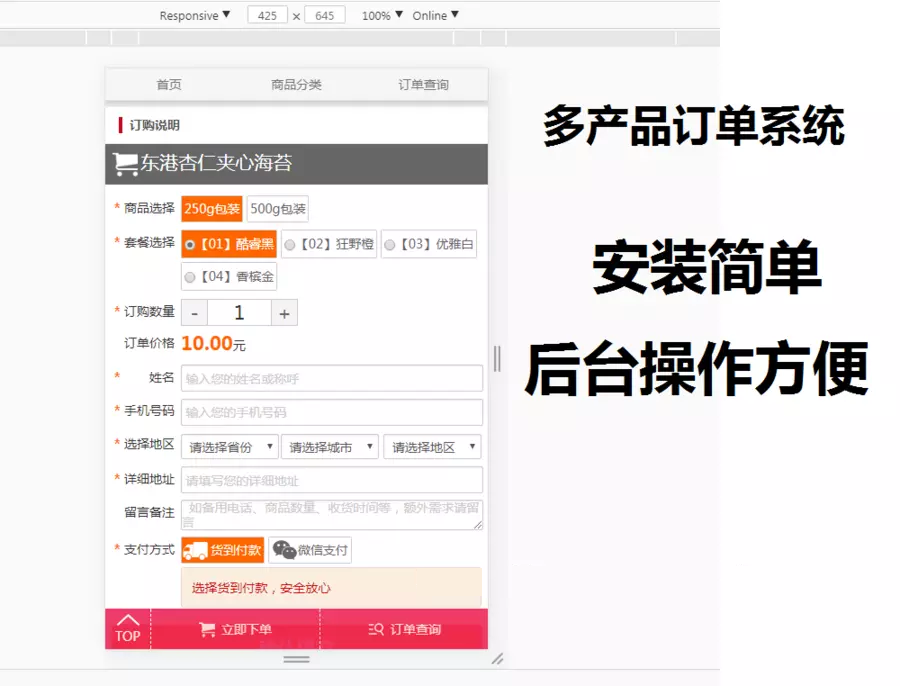This screenshot has height=686, width=900.
Task: Select 货到付款 payment with truck icon
Action: pos(223,550)
